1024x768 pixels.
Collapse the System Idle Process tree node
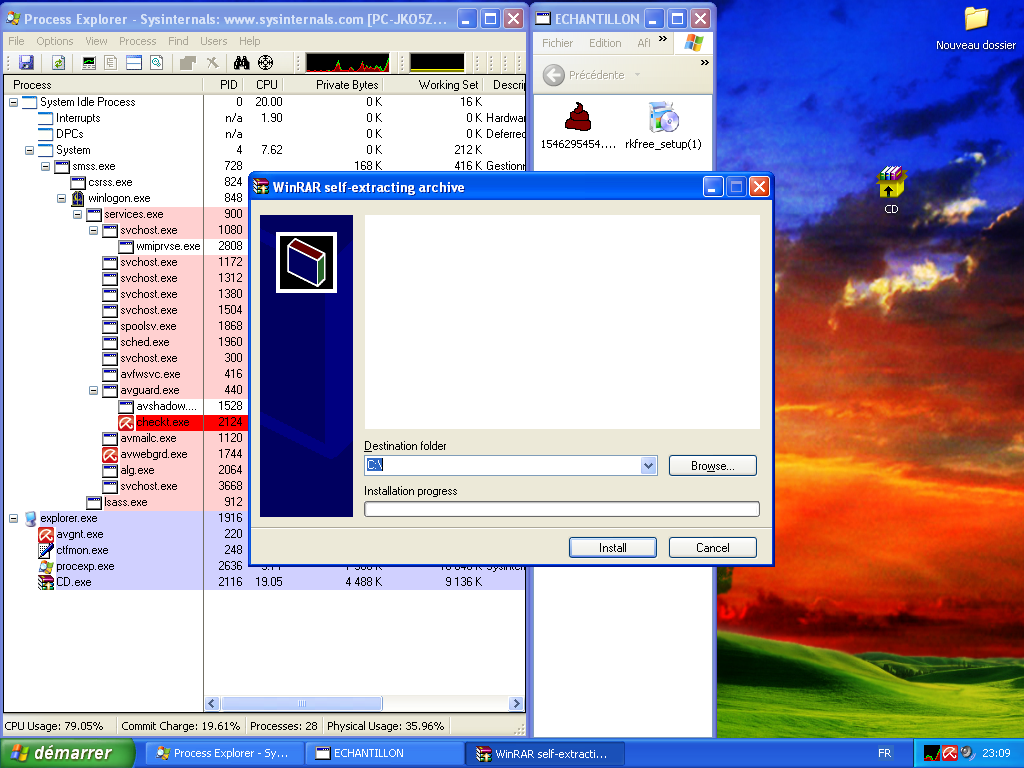click(x=13, y=103)
